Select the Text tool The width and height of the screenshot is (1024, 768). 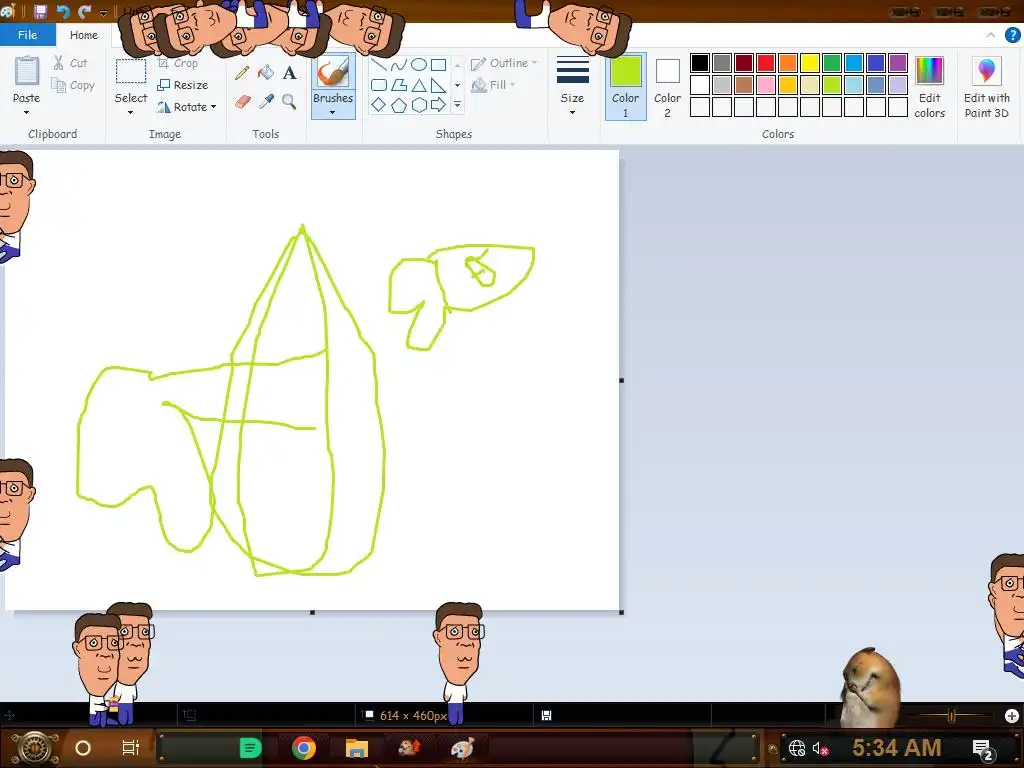coord(289,72)
